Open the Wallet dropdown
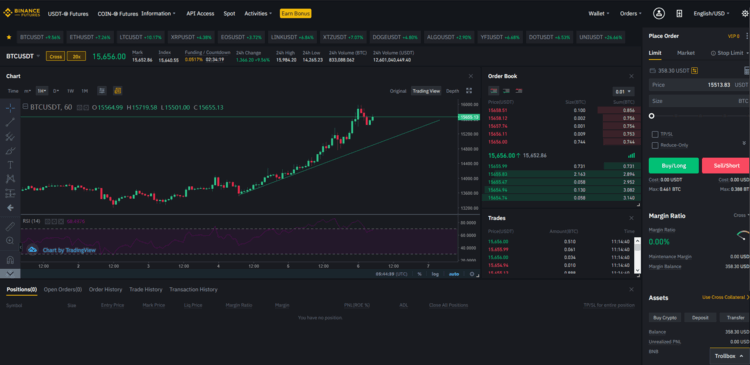Viewport: 750px width, 365px height. coord(599,13)
